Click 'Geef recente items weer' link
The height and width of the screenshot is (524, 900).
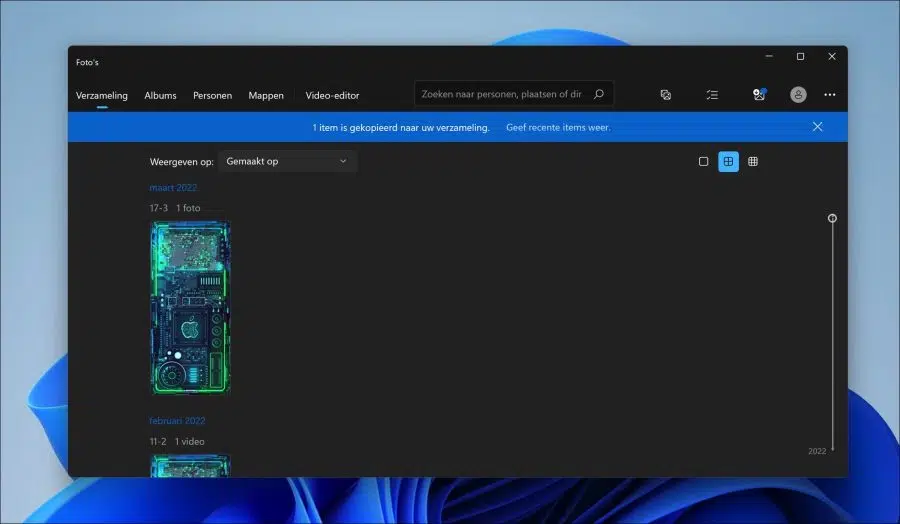pyautogui.click(x=558, y=127)
